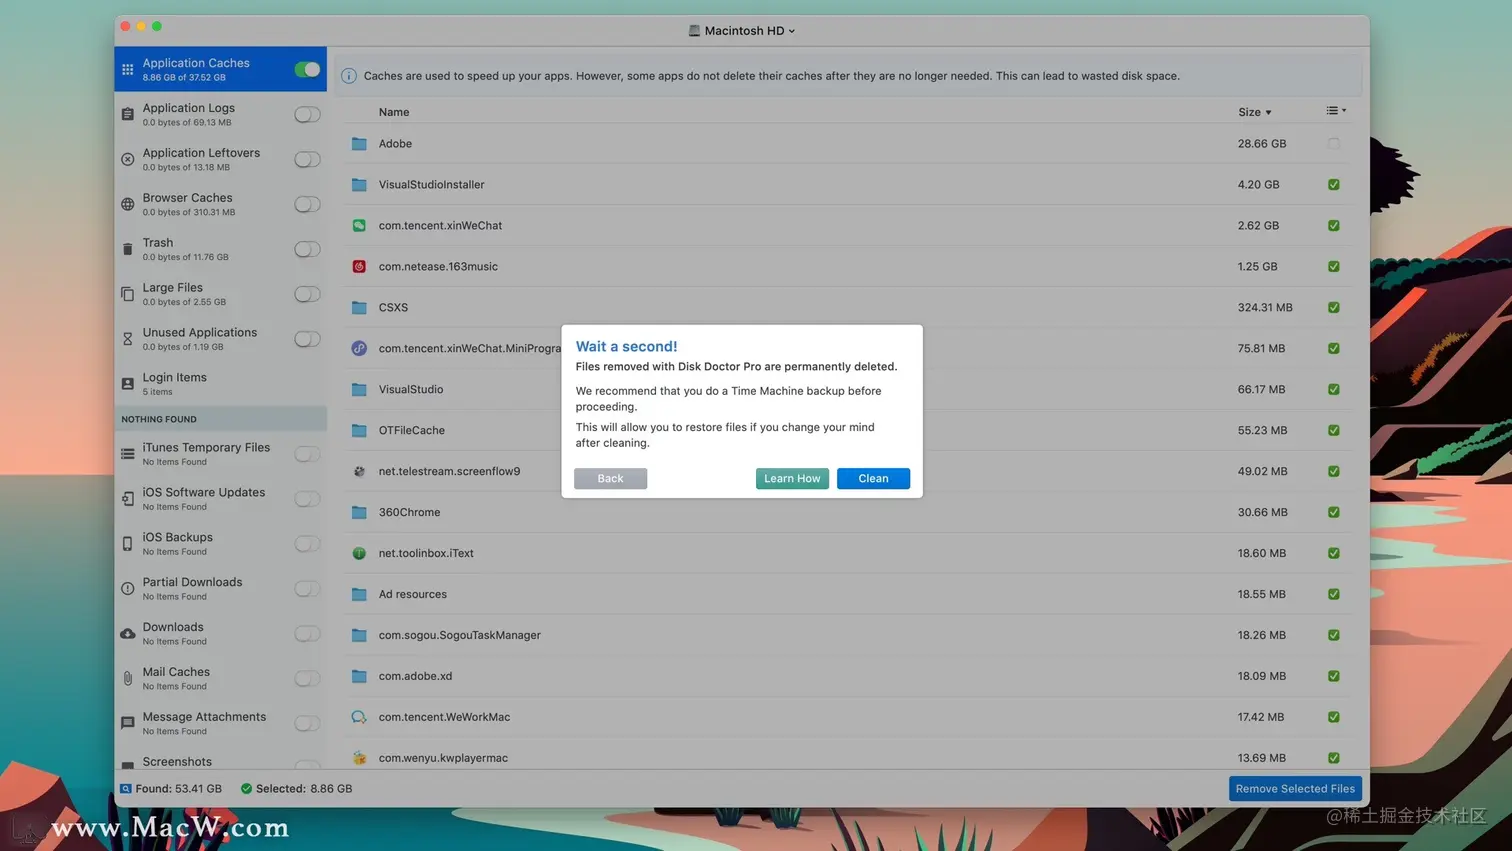Click the CSXS folder icon
The height and width of the screenshot is (851, 1512).
(x=359, y=308)
